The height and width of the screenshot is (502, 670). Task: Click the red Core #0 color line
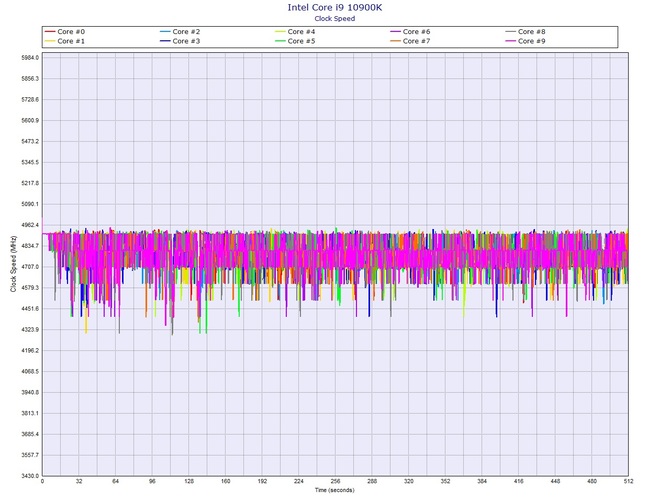[50, 32]
